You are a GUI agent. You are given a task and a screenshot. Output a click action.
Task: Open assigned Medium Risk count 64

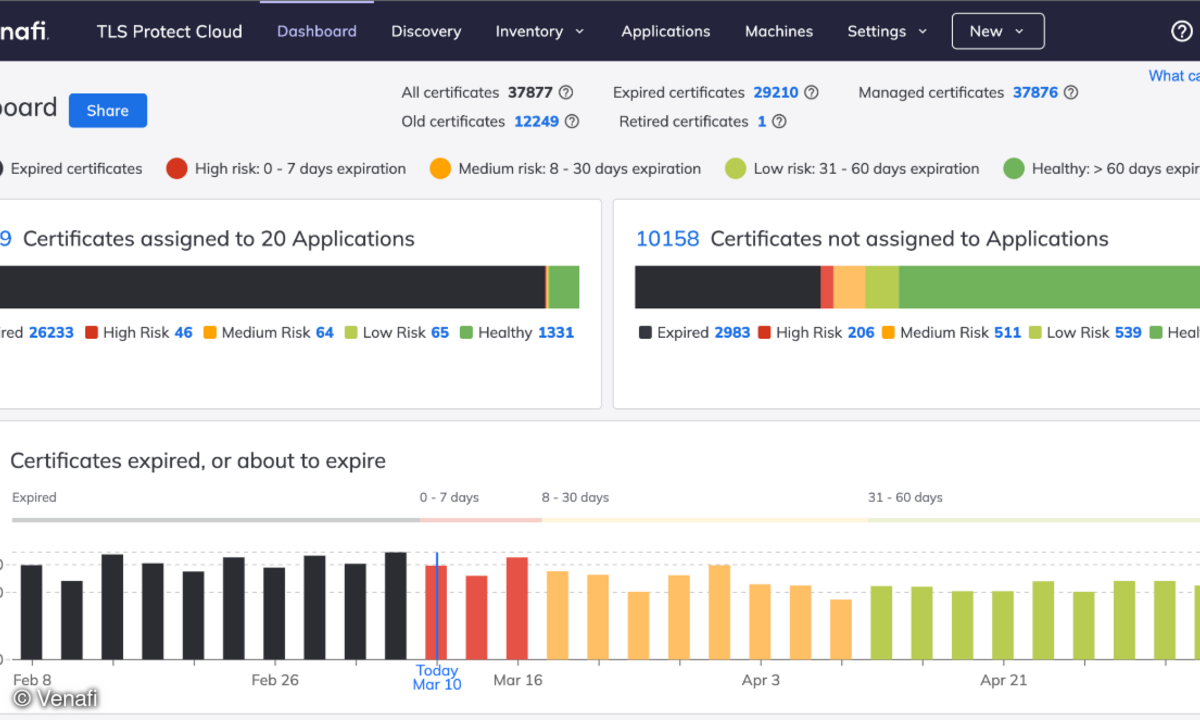325,332
